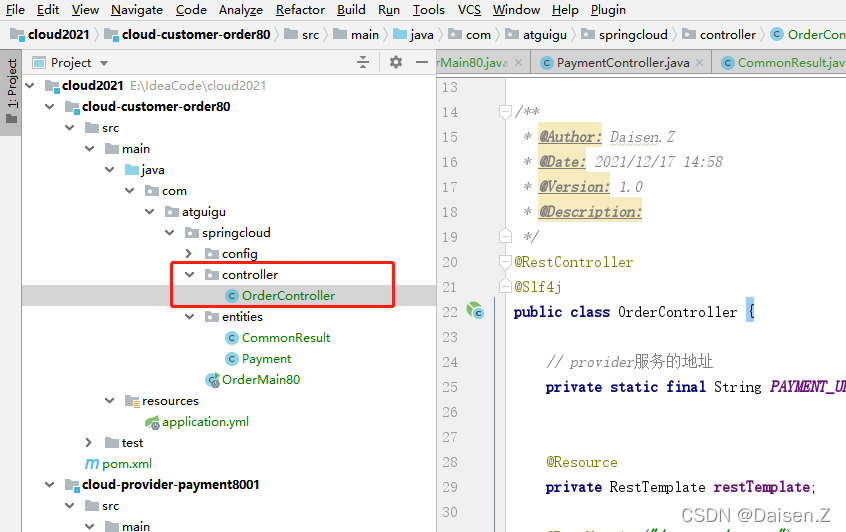Click restTemplate field name in editor
Viewport: 846px width, 532px height.
click(761, 487)
